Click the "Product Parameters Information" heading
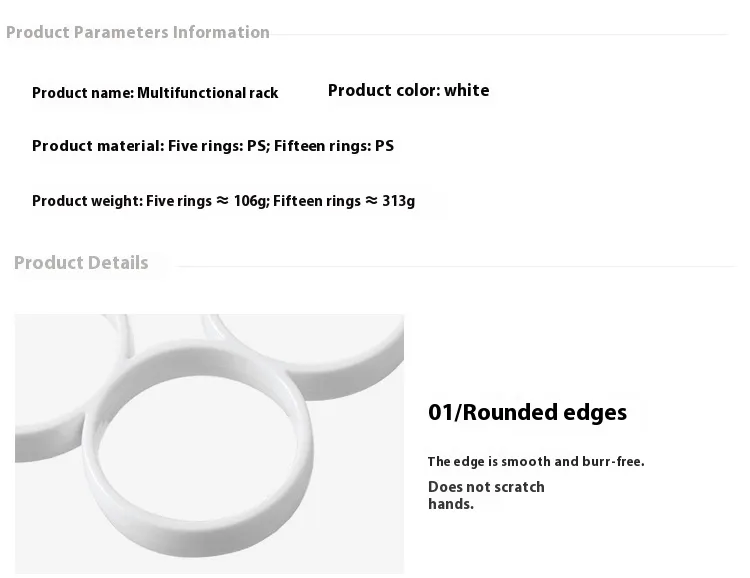Viewport: 750px width, 578px height. click(138, 32)
